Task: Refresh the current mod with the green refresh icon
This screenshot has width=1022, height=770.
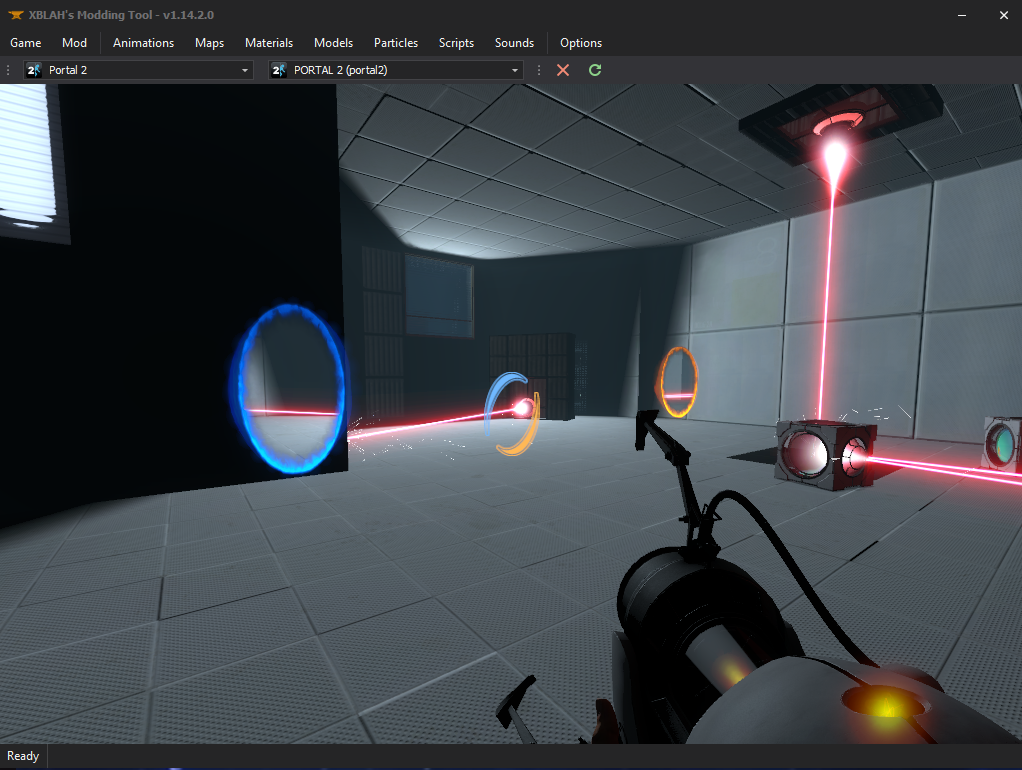Action: pyautogui.click(x=594, y=70)
